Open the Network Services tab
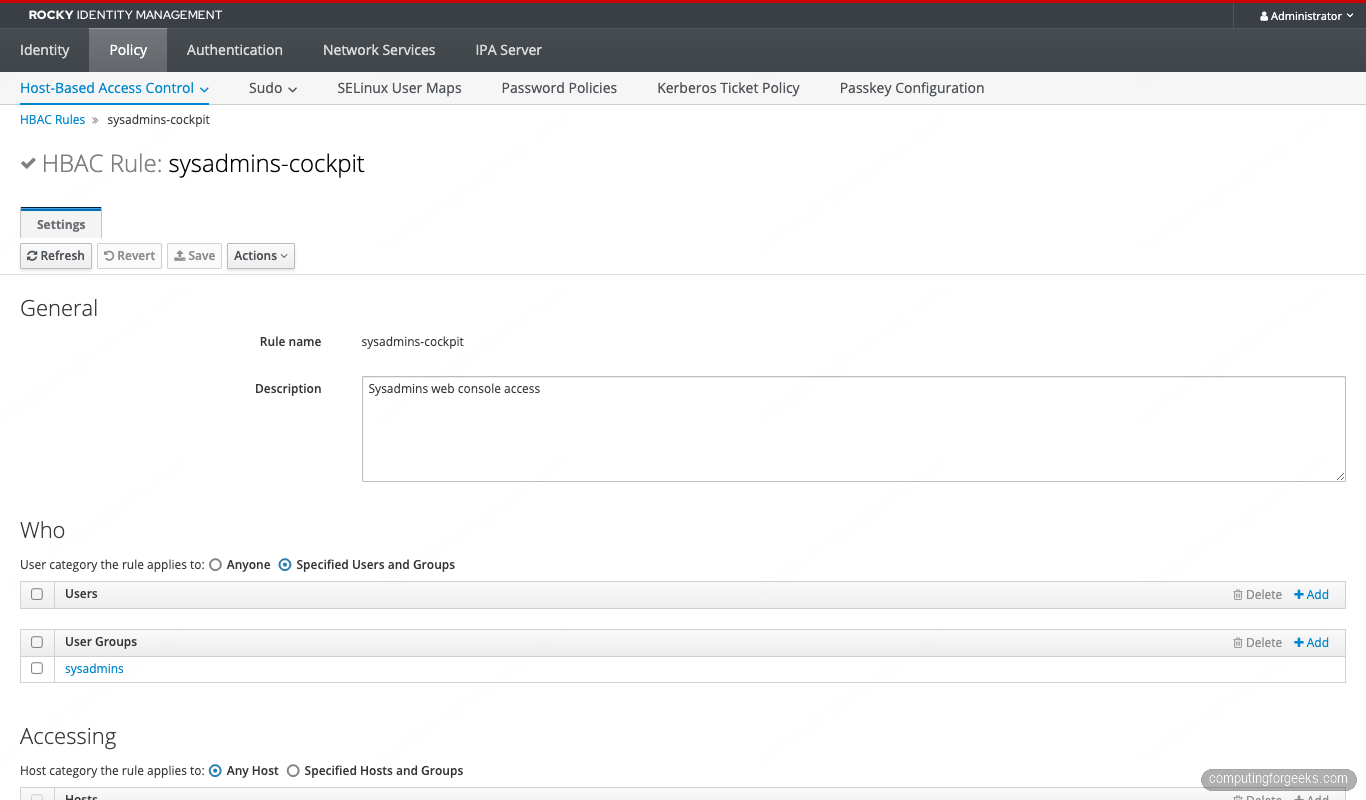The image size is (1366, 800). click(x=379, y=50)
